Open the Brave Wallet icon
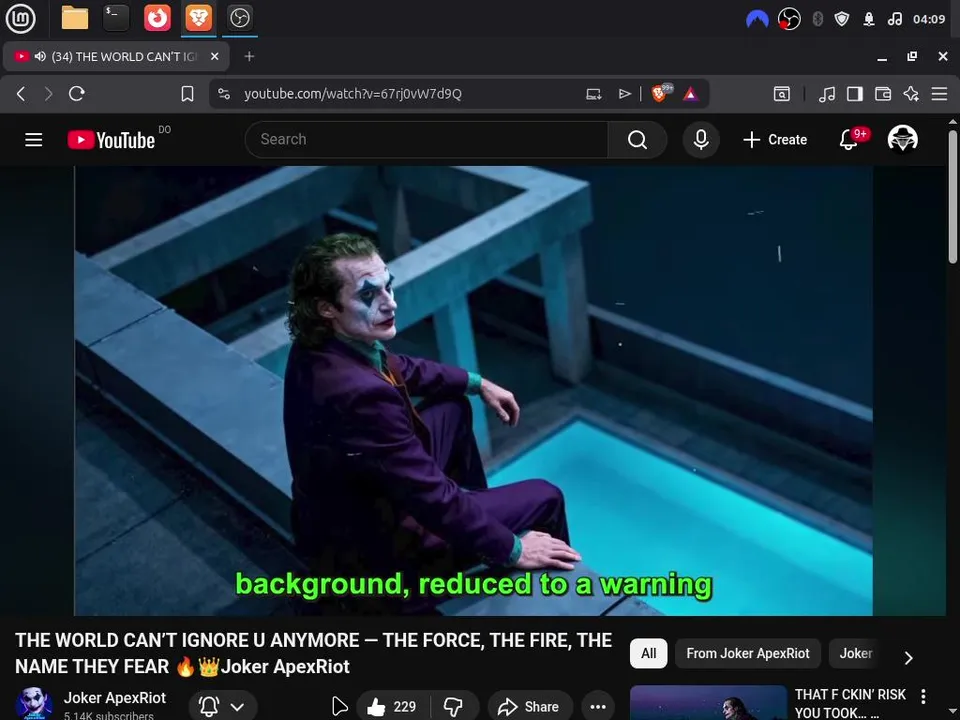This screenshot has height=720, width=960. point(883,94)
